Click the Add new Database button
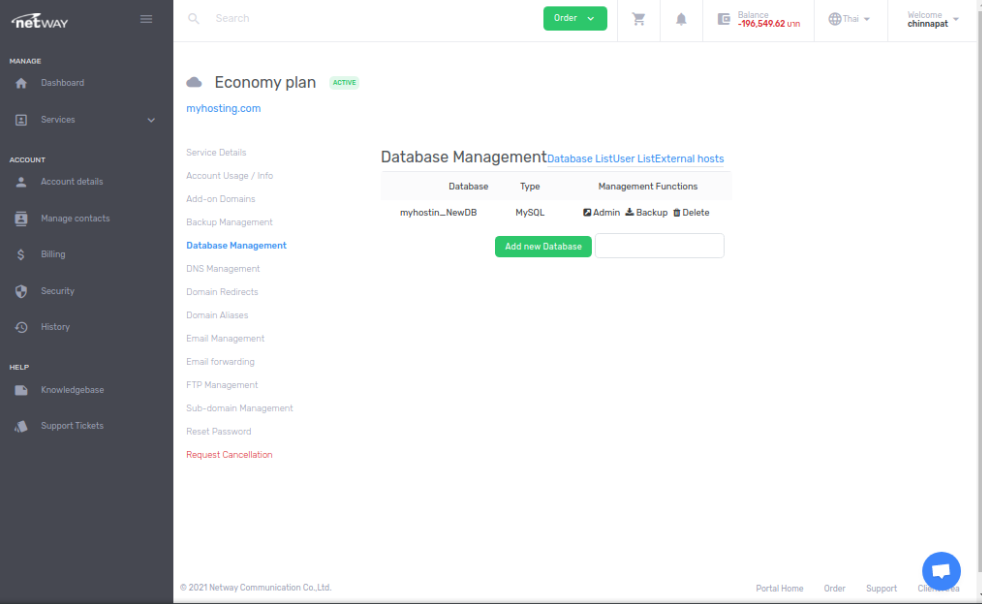This screenshot has height=604, width=982. [543, 246]
